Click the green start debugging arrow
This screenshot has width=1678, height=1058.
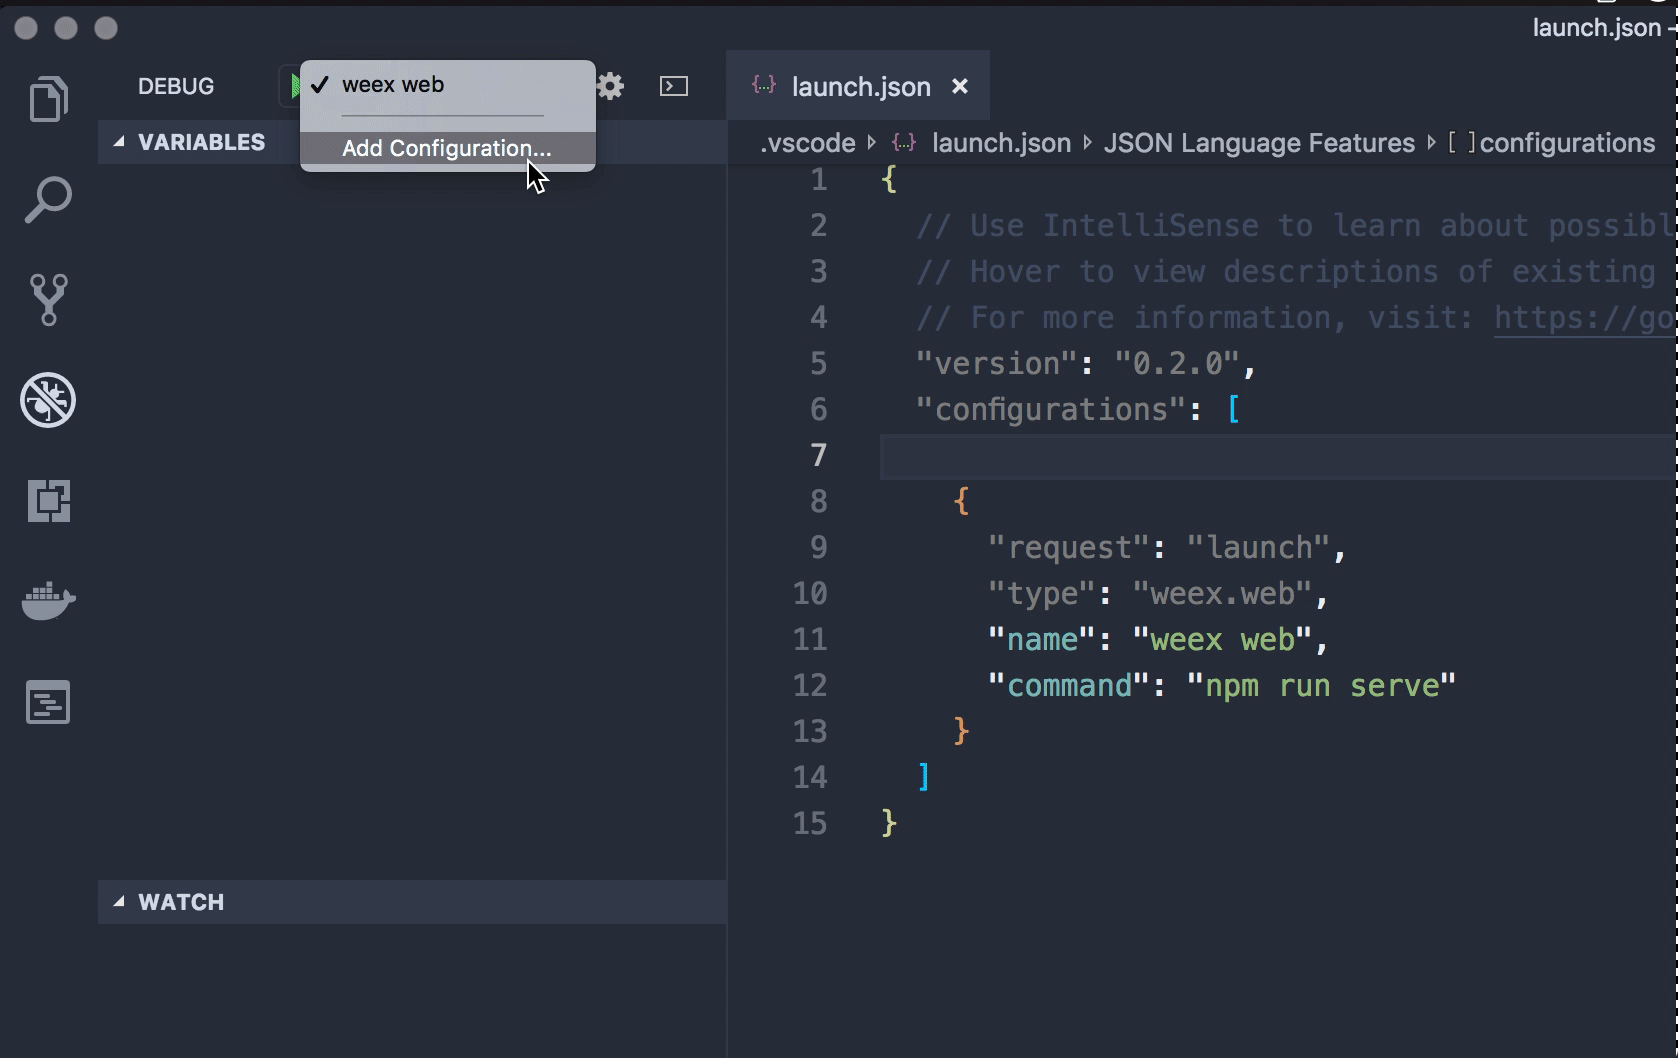pyautogui.click(x=294, y=87)
